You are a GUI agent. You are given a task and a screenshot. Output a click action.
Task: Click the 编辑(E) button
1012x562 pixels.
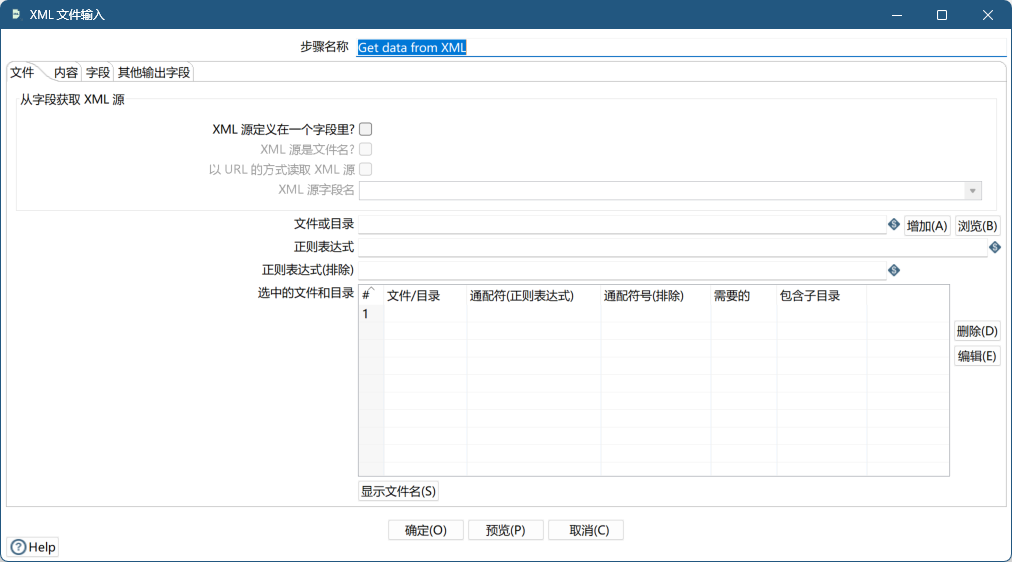pyautogui.click(x=977, y=356)
